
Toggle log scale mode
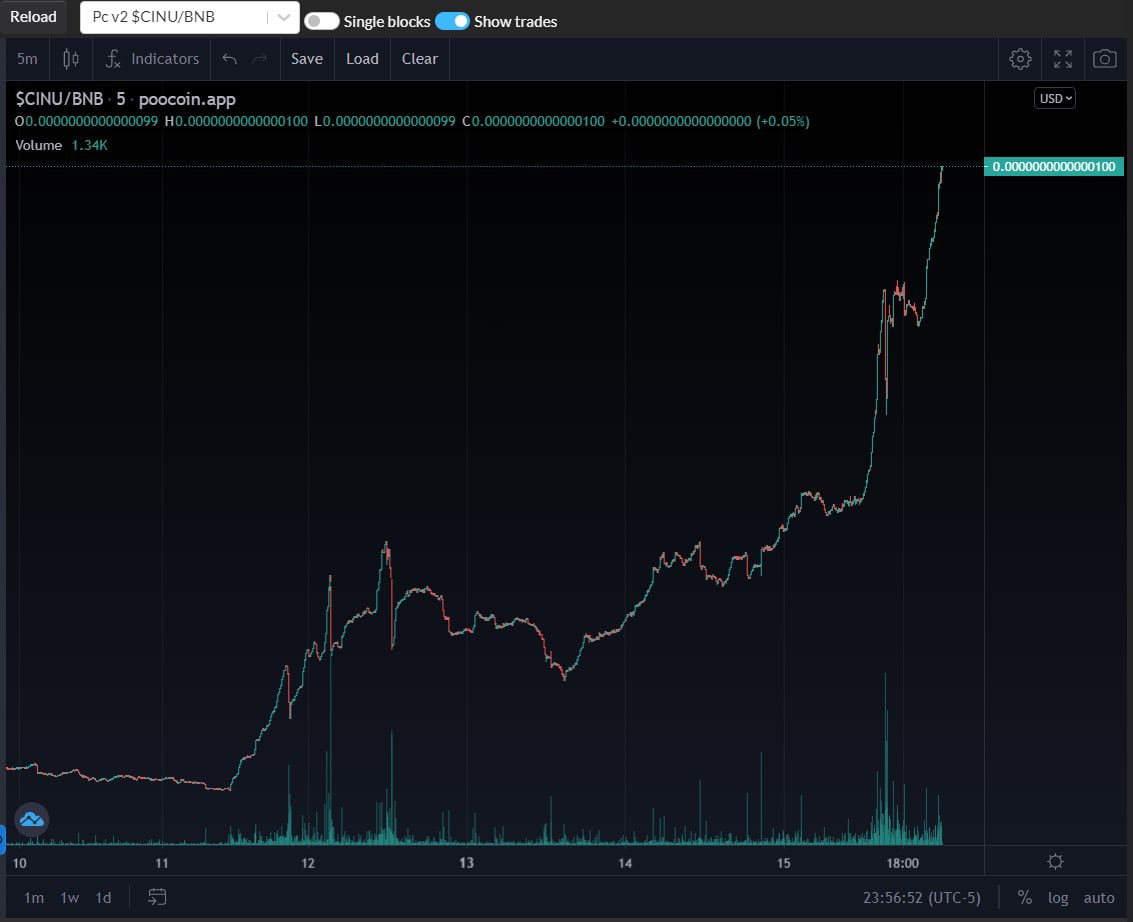pyautogui.click(x=1058, y=897)
